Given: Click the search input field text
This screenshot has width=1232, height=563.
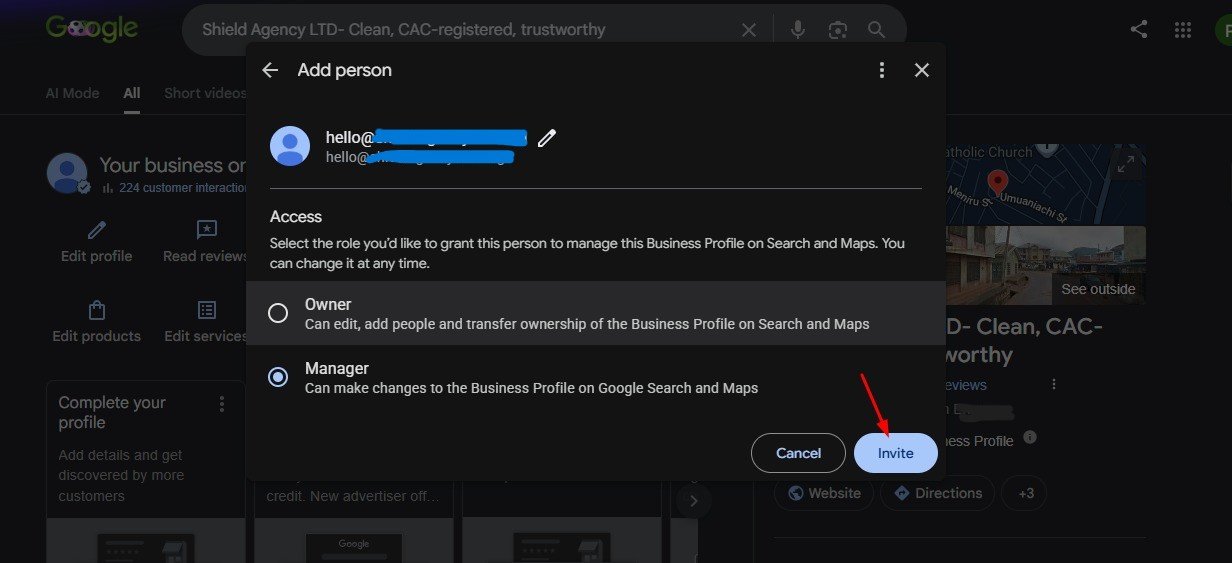Looking at the screenshot, I should [403, 29].
